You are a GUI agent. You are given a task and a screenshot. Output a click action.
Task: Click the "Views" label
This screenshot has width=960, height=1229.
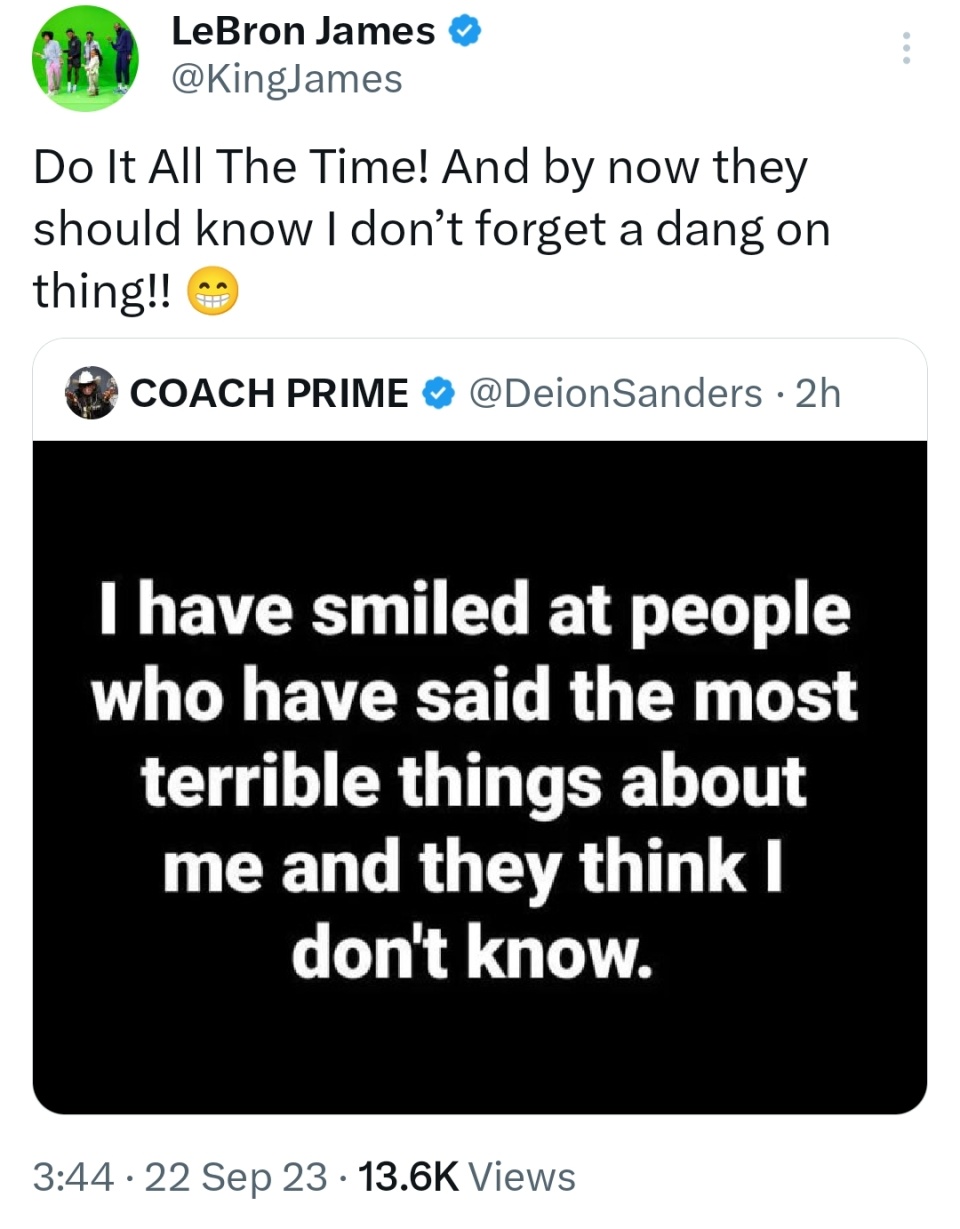[x=522, y=1176]
